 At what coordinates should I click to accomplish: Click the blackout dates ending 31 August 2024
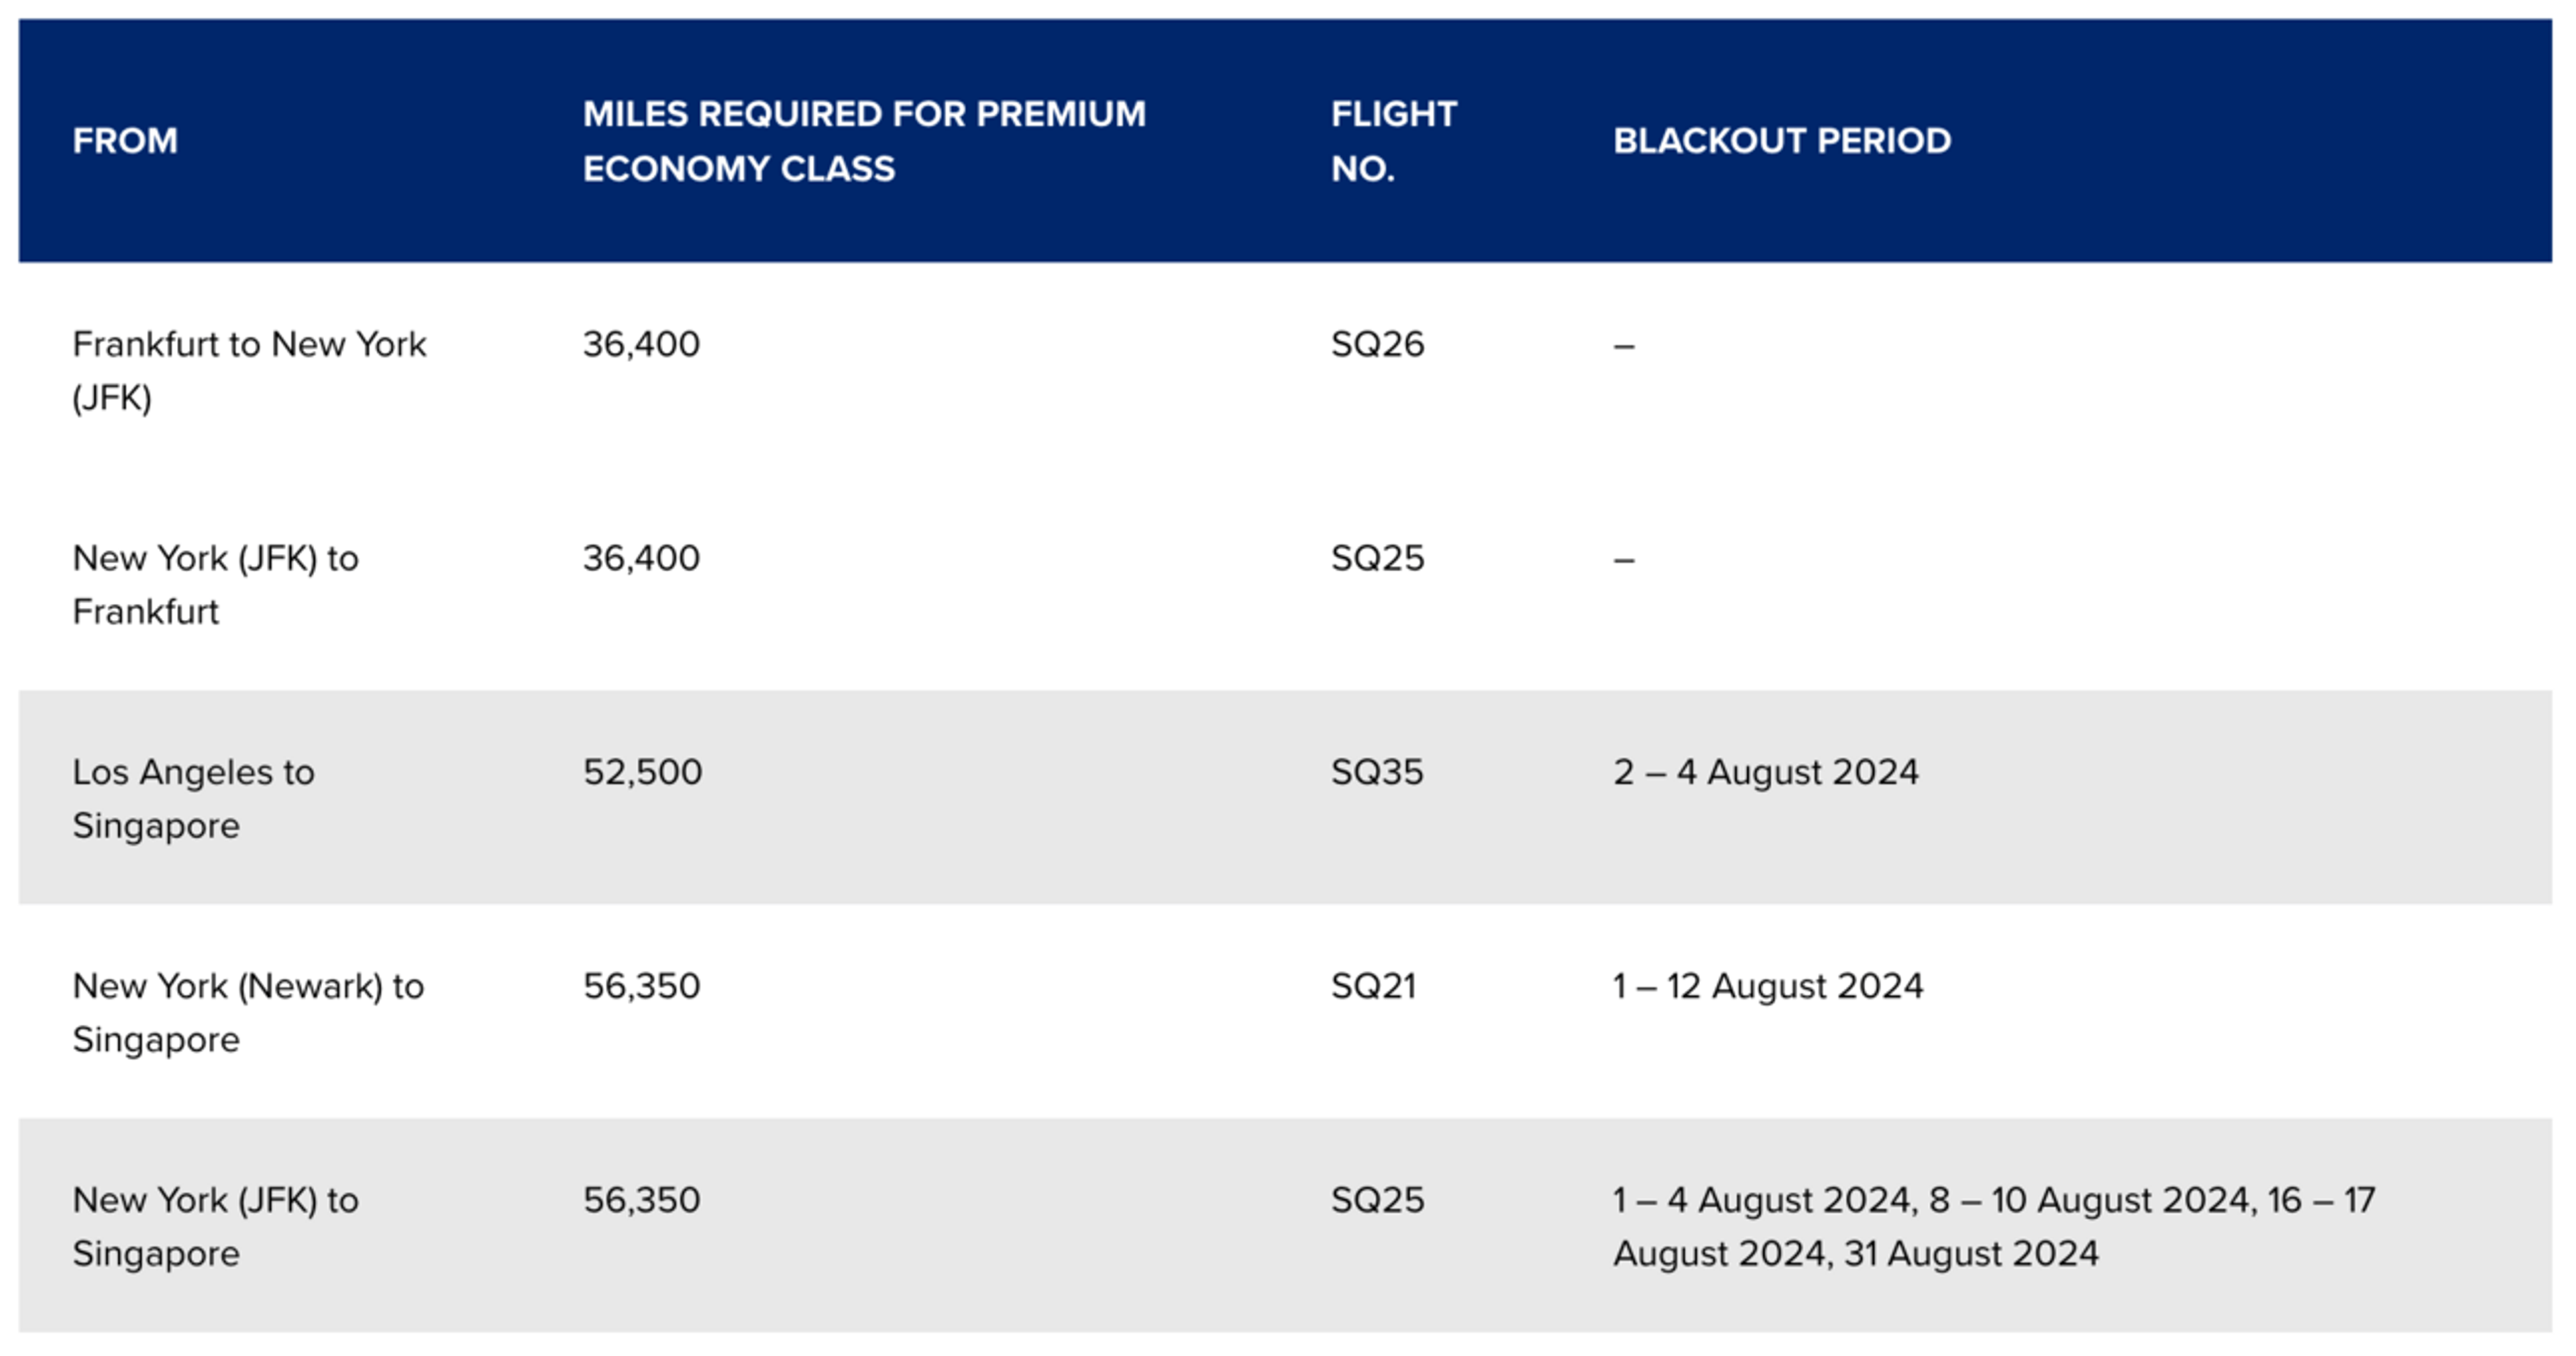(1994, 1227)
